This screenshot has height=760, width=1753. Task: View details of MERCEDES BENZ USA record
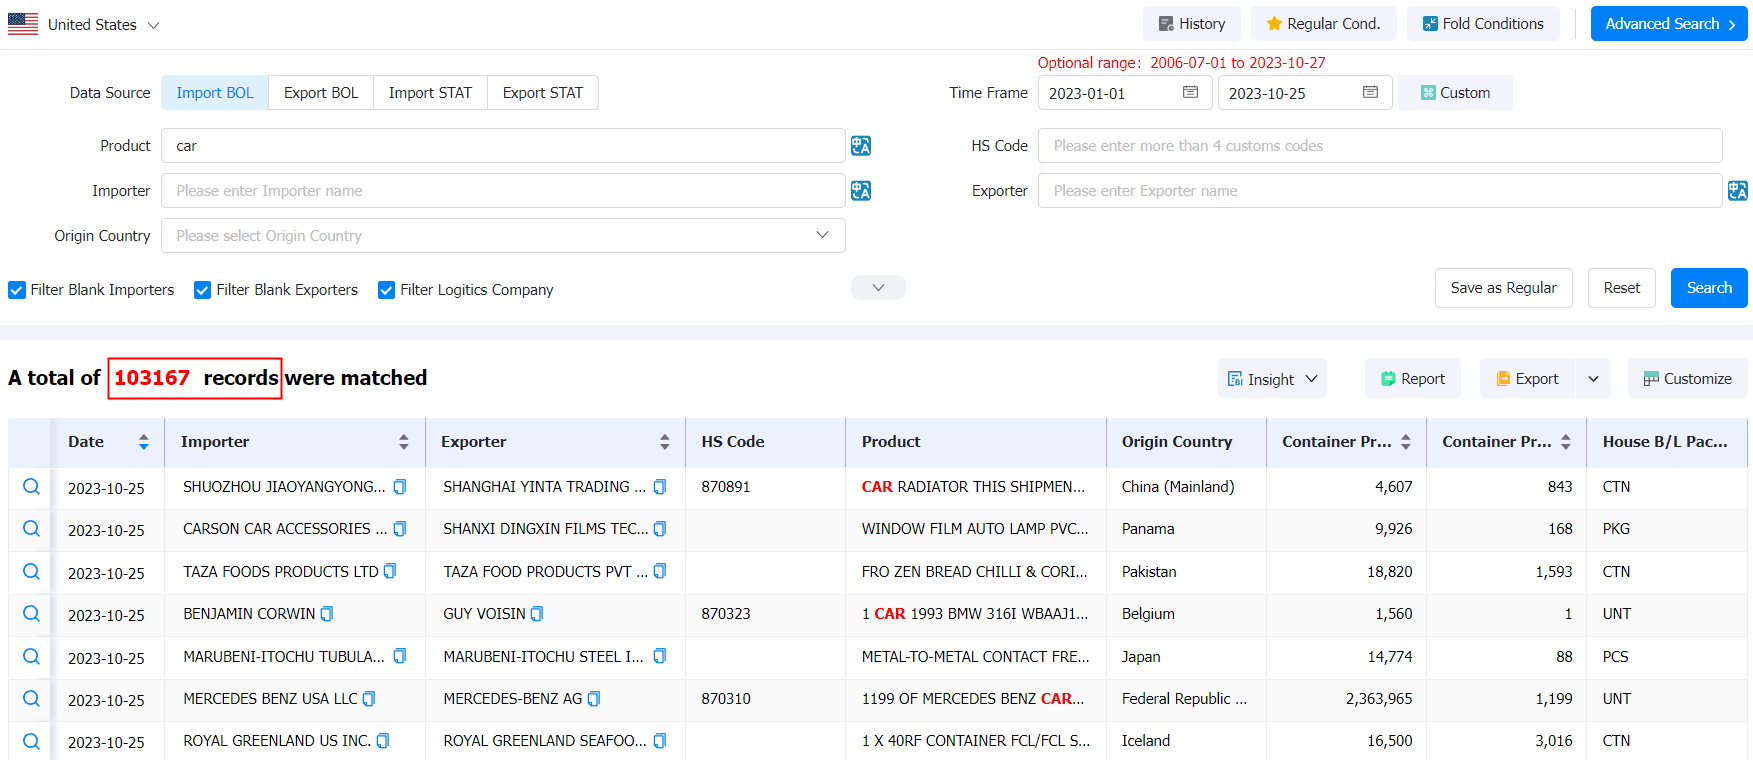[x=31, y=699]
